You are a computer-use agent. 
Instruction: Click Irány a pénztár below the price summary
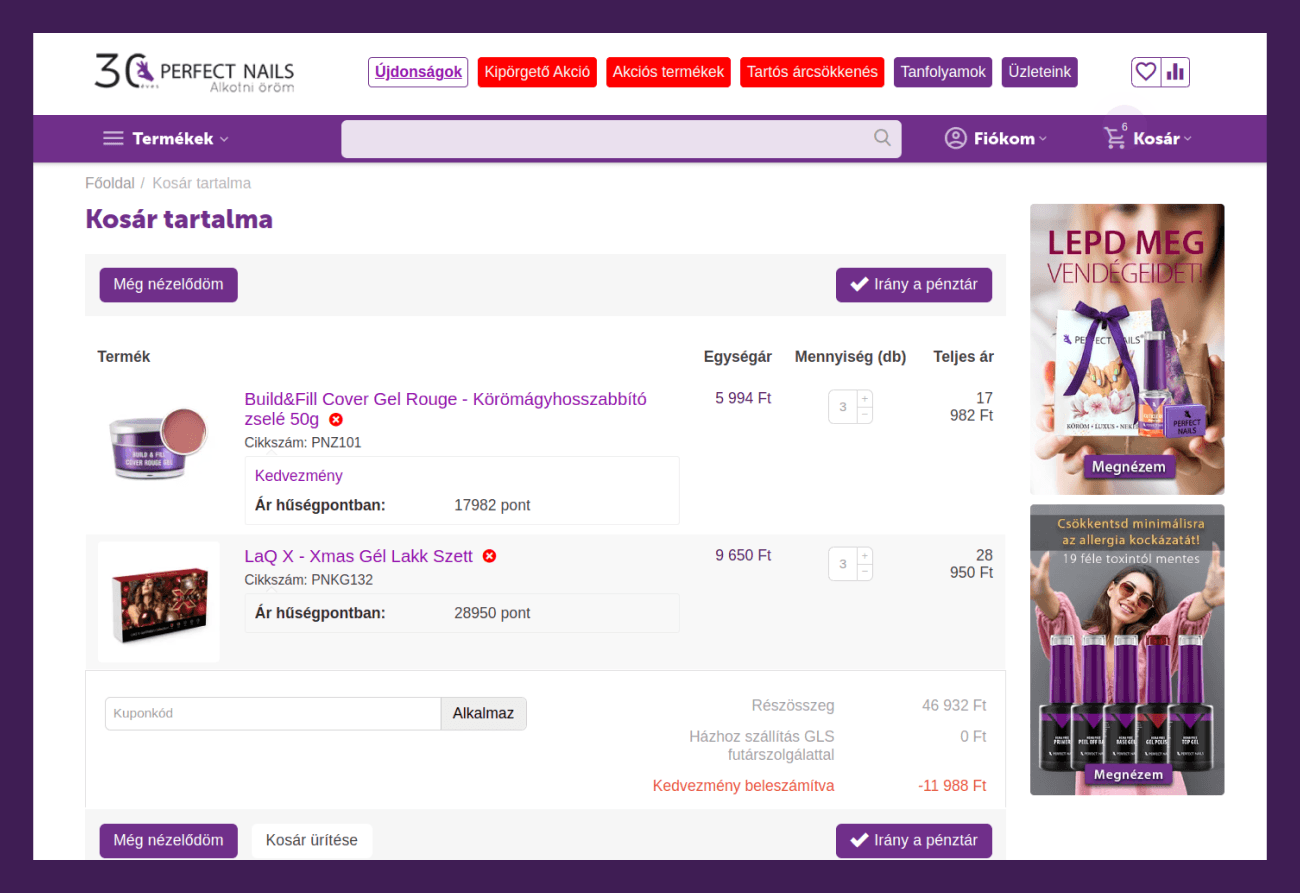[x=914, y=840]
